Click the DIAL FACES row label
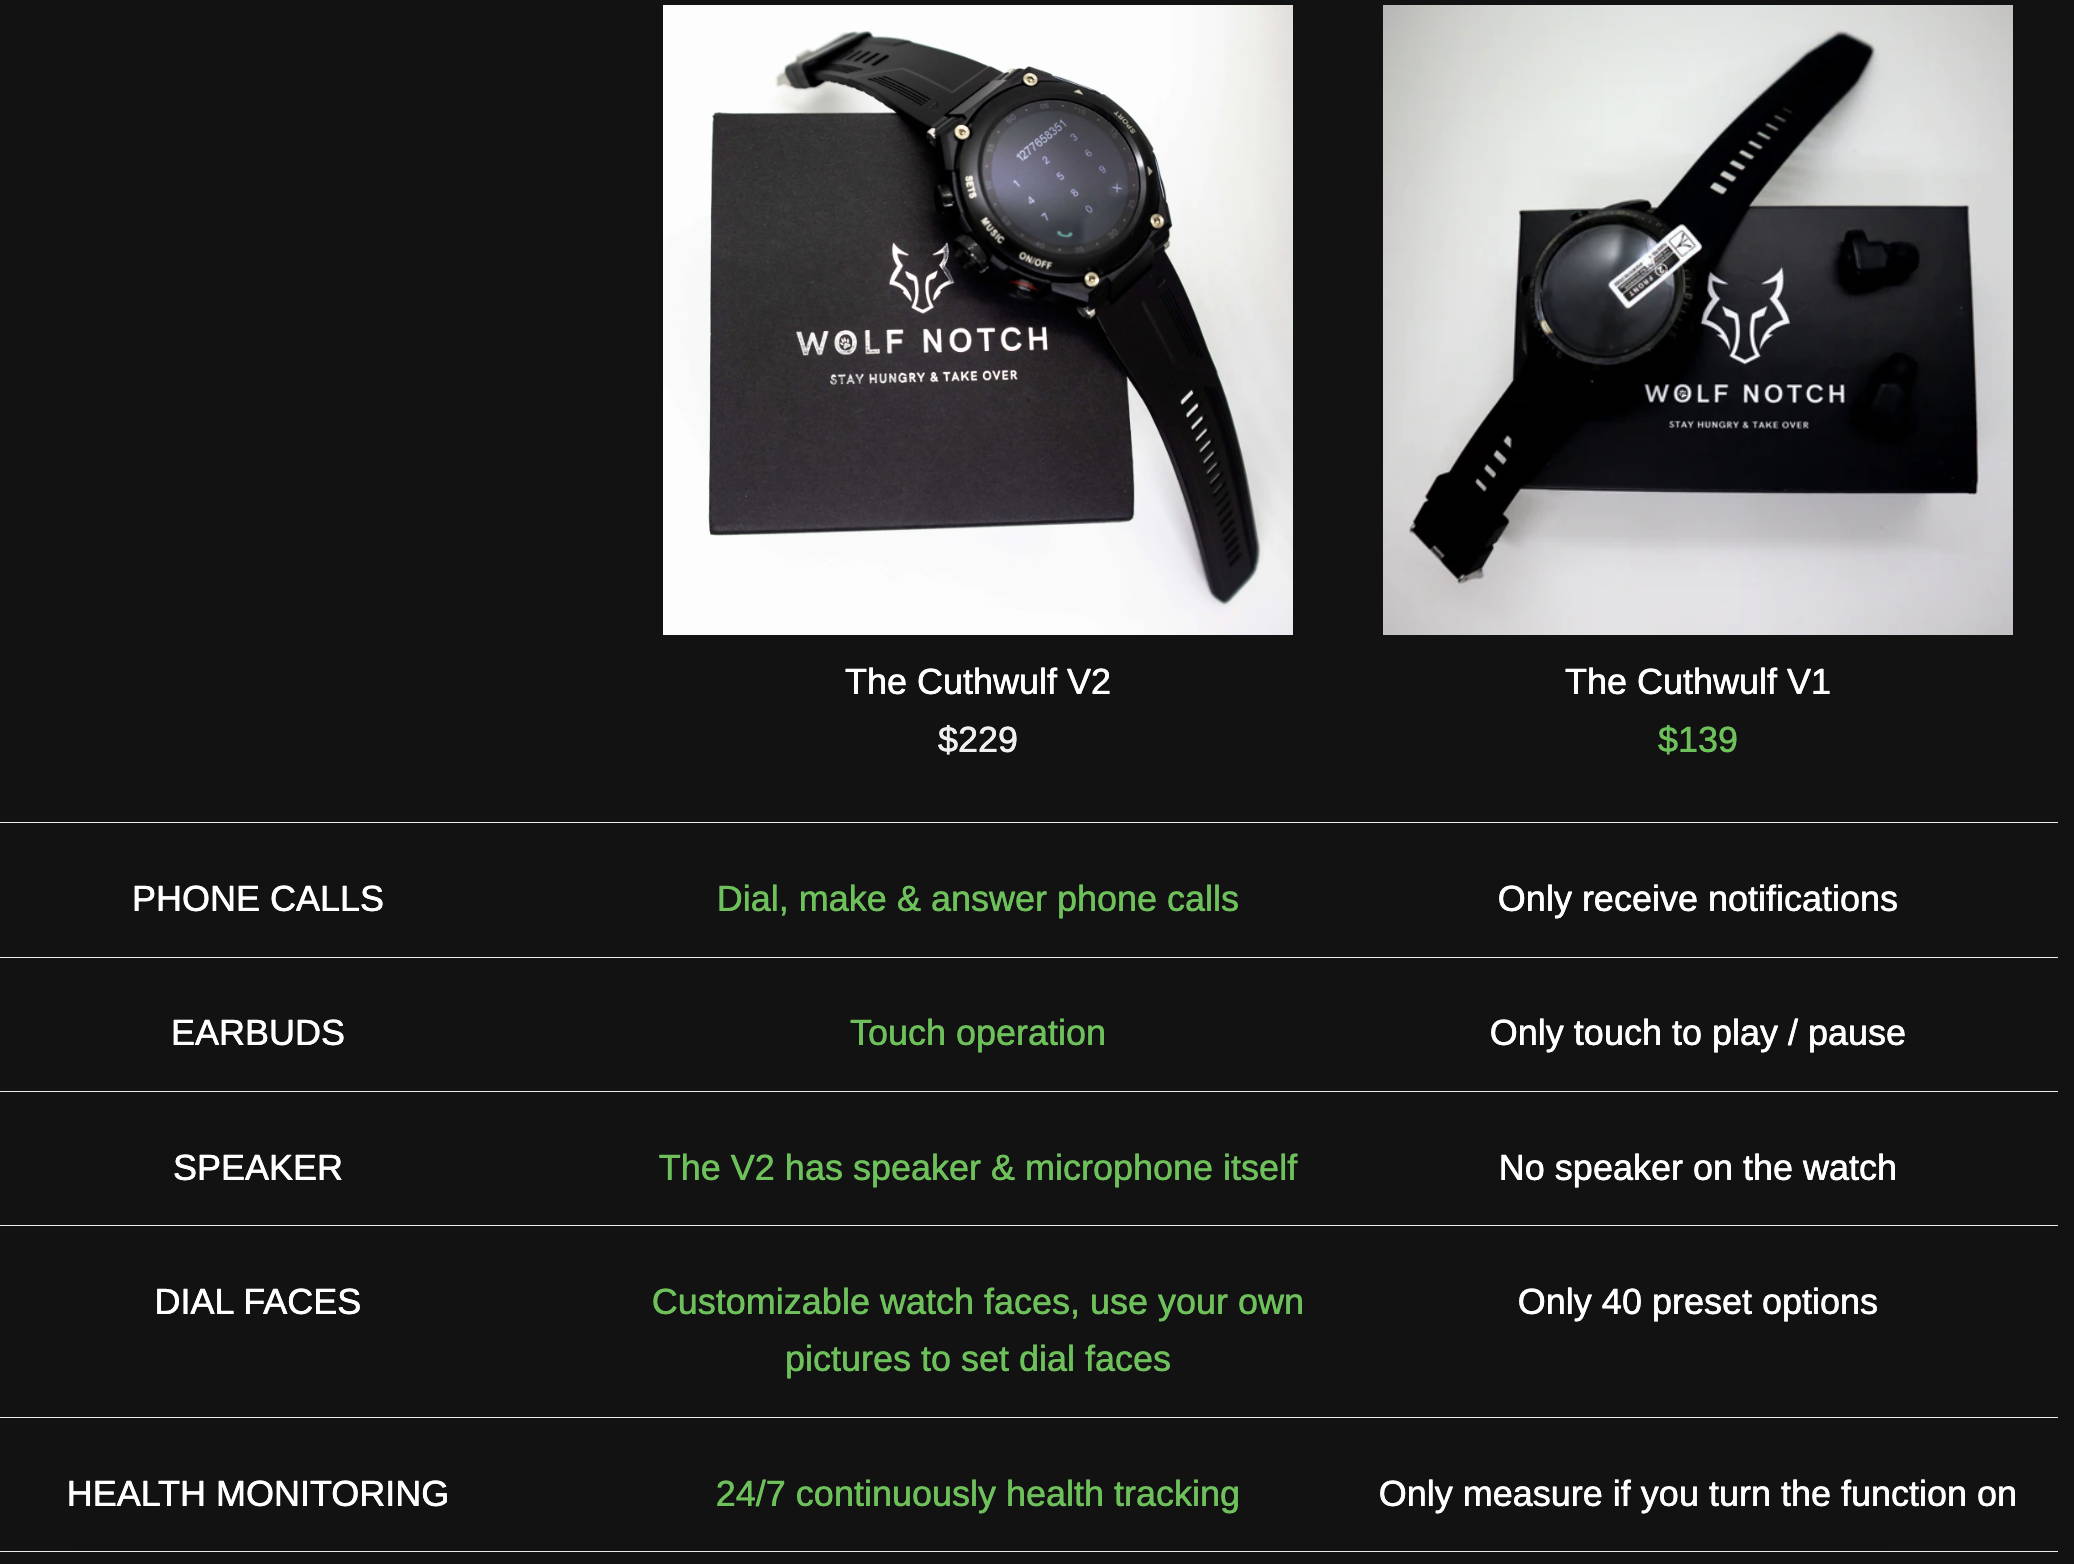The height and width of the screenshot is (1564, 2074). point(258,1302)
